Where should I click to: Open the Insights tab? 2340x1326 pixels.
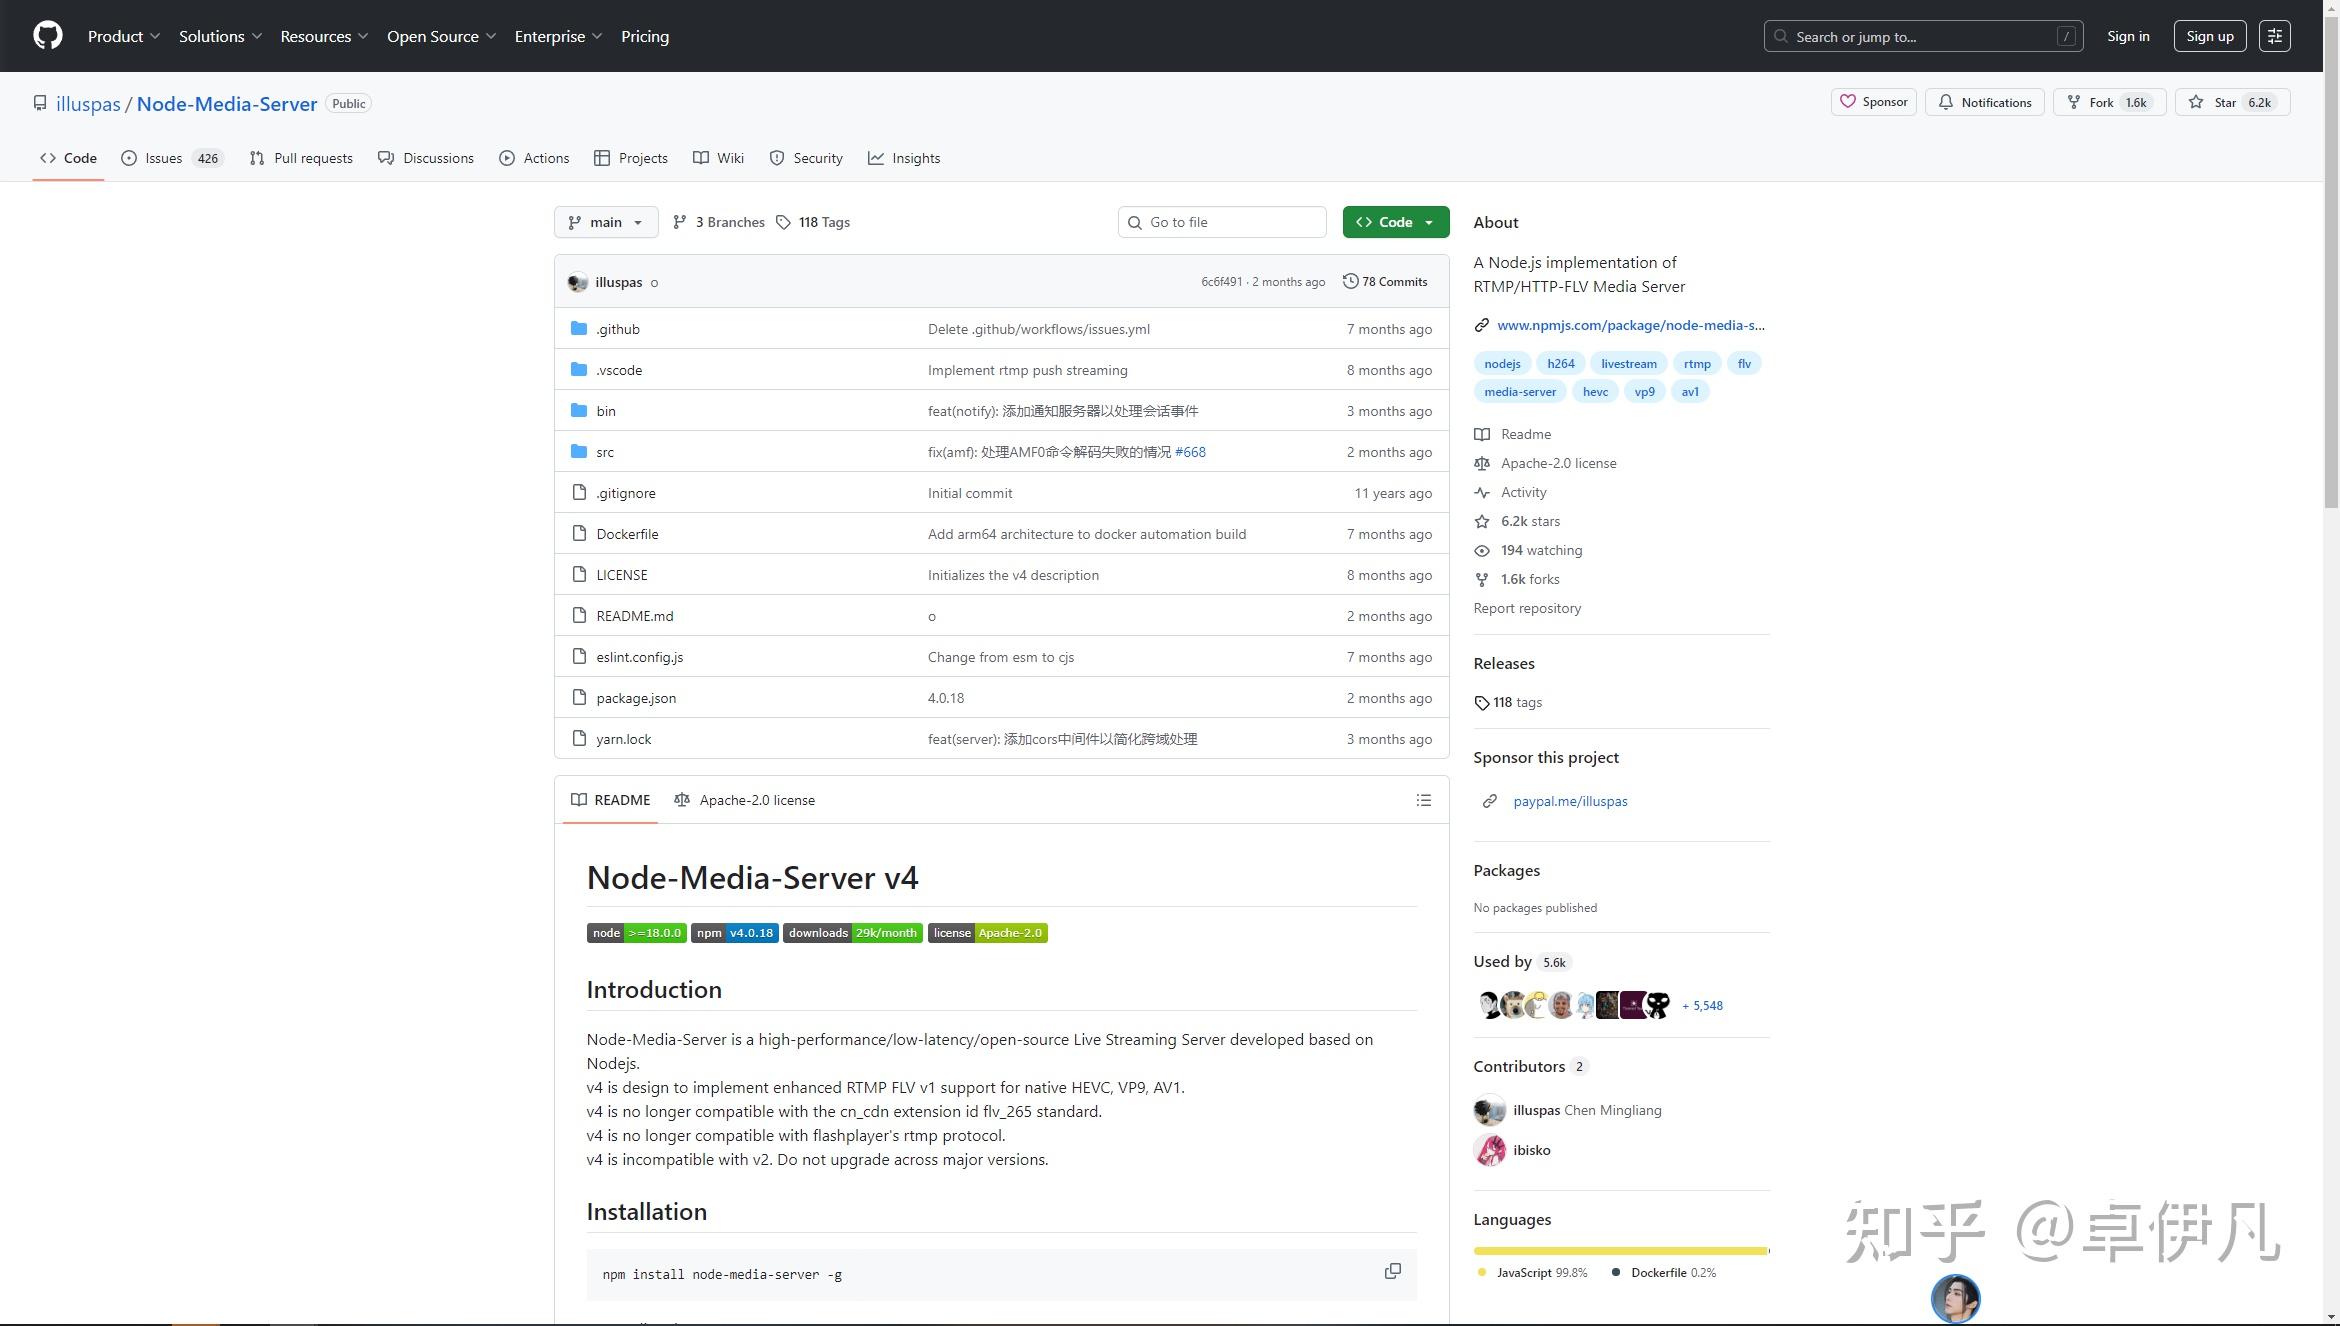tap(903, 157)
